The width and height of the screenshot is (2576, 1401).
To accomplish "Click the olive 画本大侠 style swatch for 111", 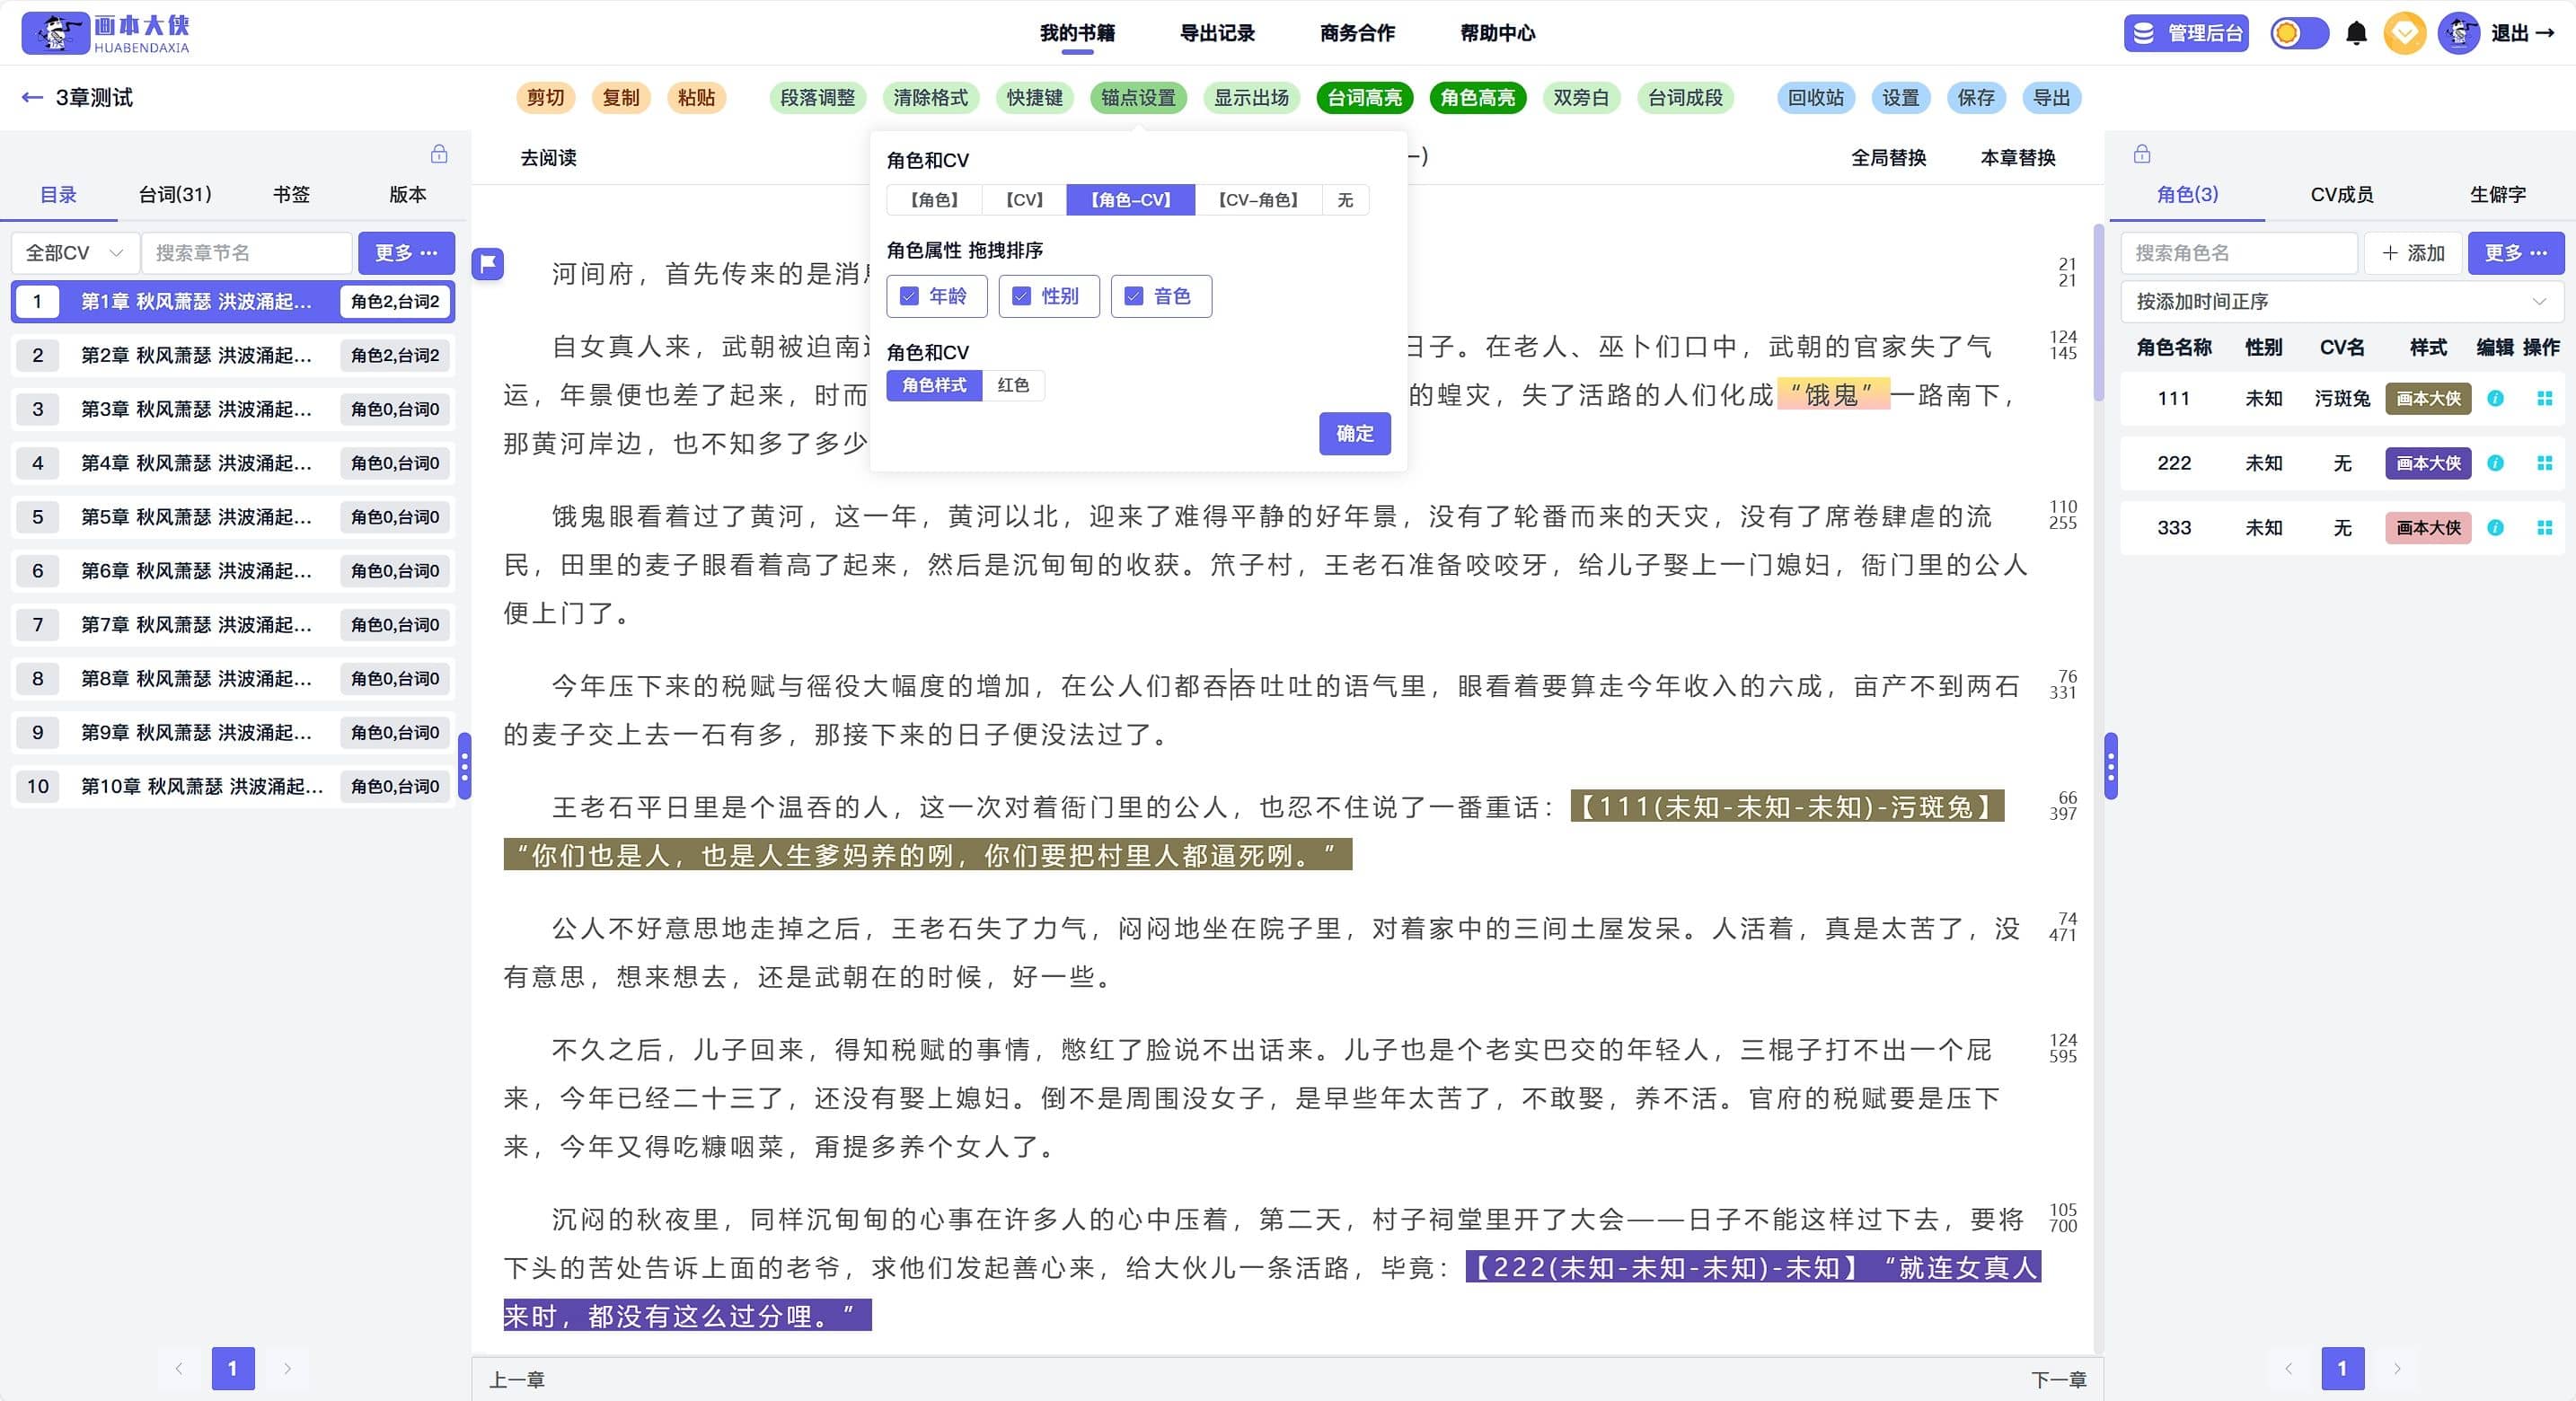I will 2427,398.
